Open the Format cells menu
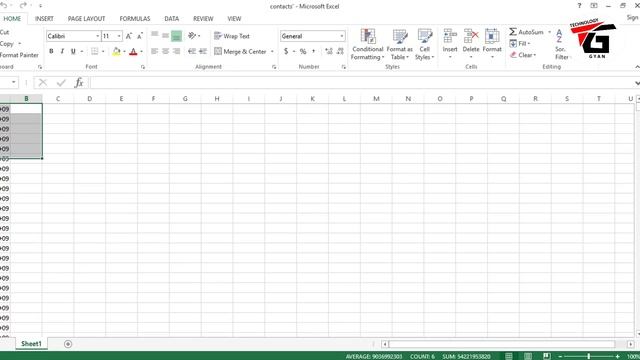The height and width of the screenshot is (360, 640). pyautogui.click(x=492, y=44)
